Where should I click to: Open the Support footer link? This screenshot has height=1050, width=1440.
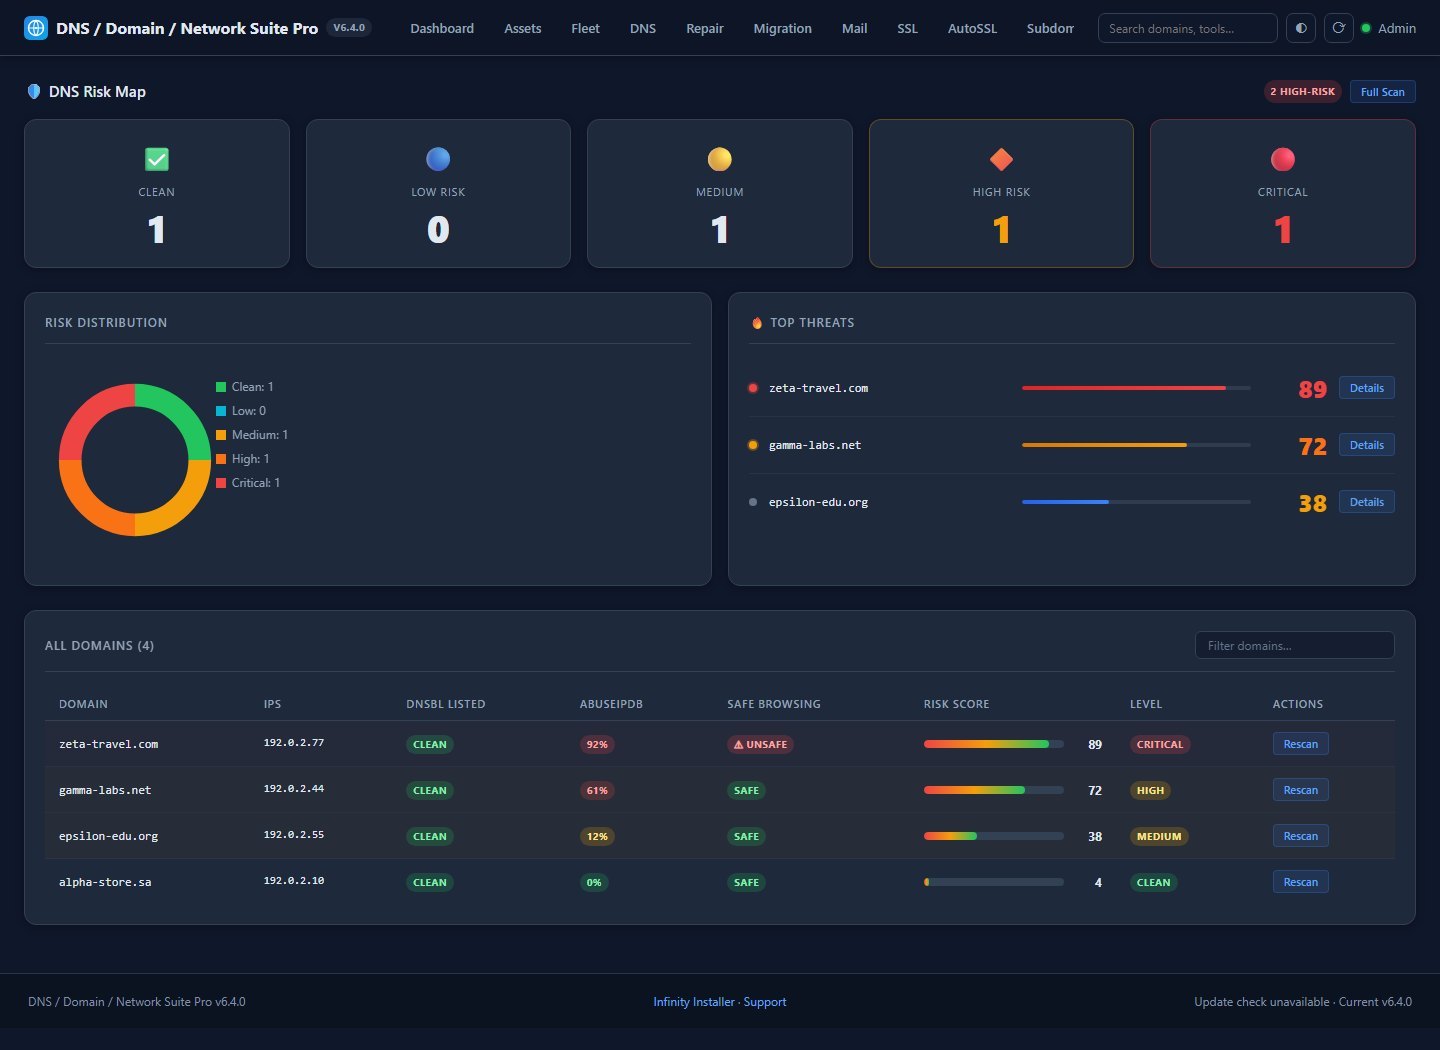point(765,1002)
